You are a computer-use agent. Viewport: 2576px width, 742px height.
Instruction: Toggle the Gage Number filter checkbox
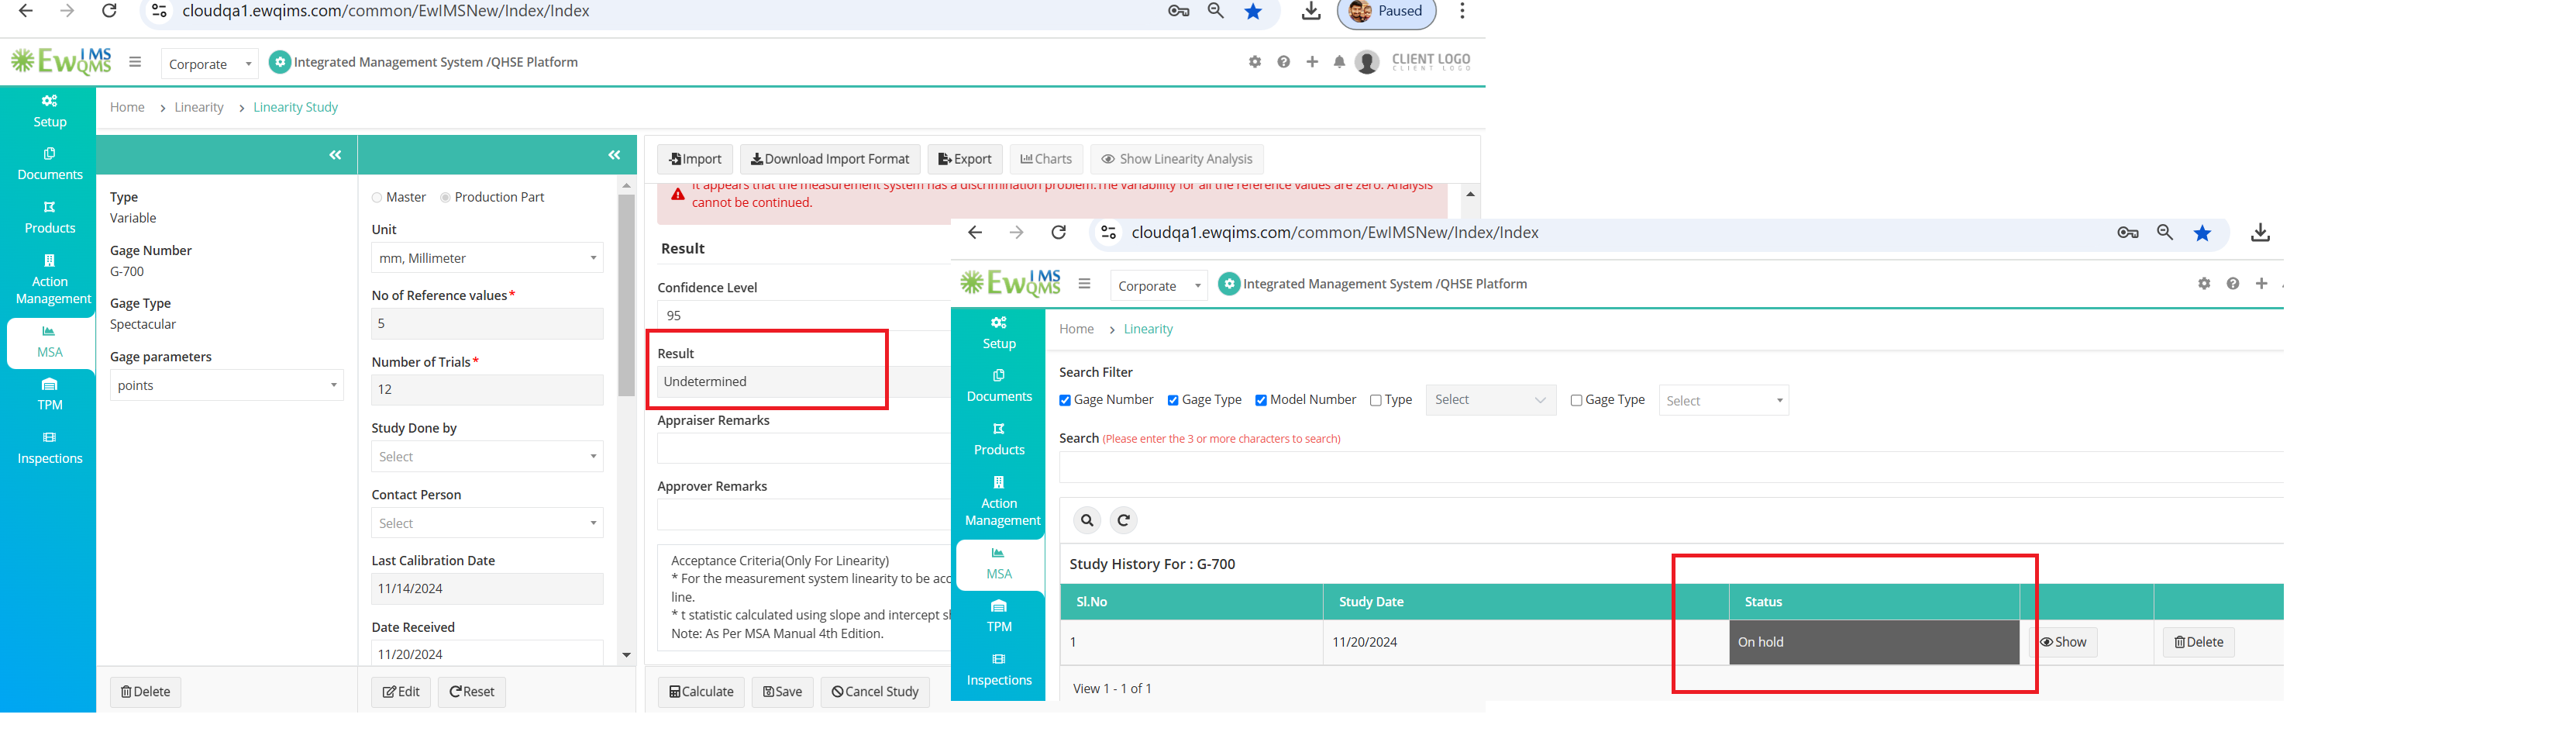(1065, 401)
